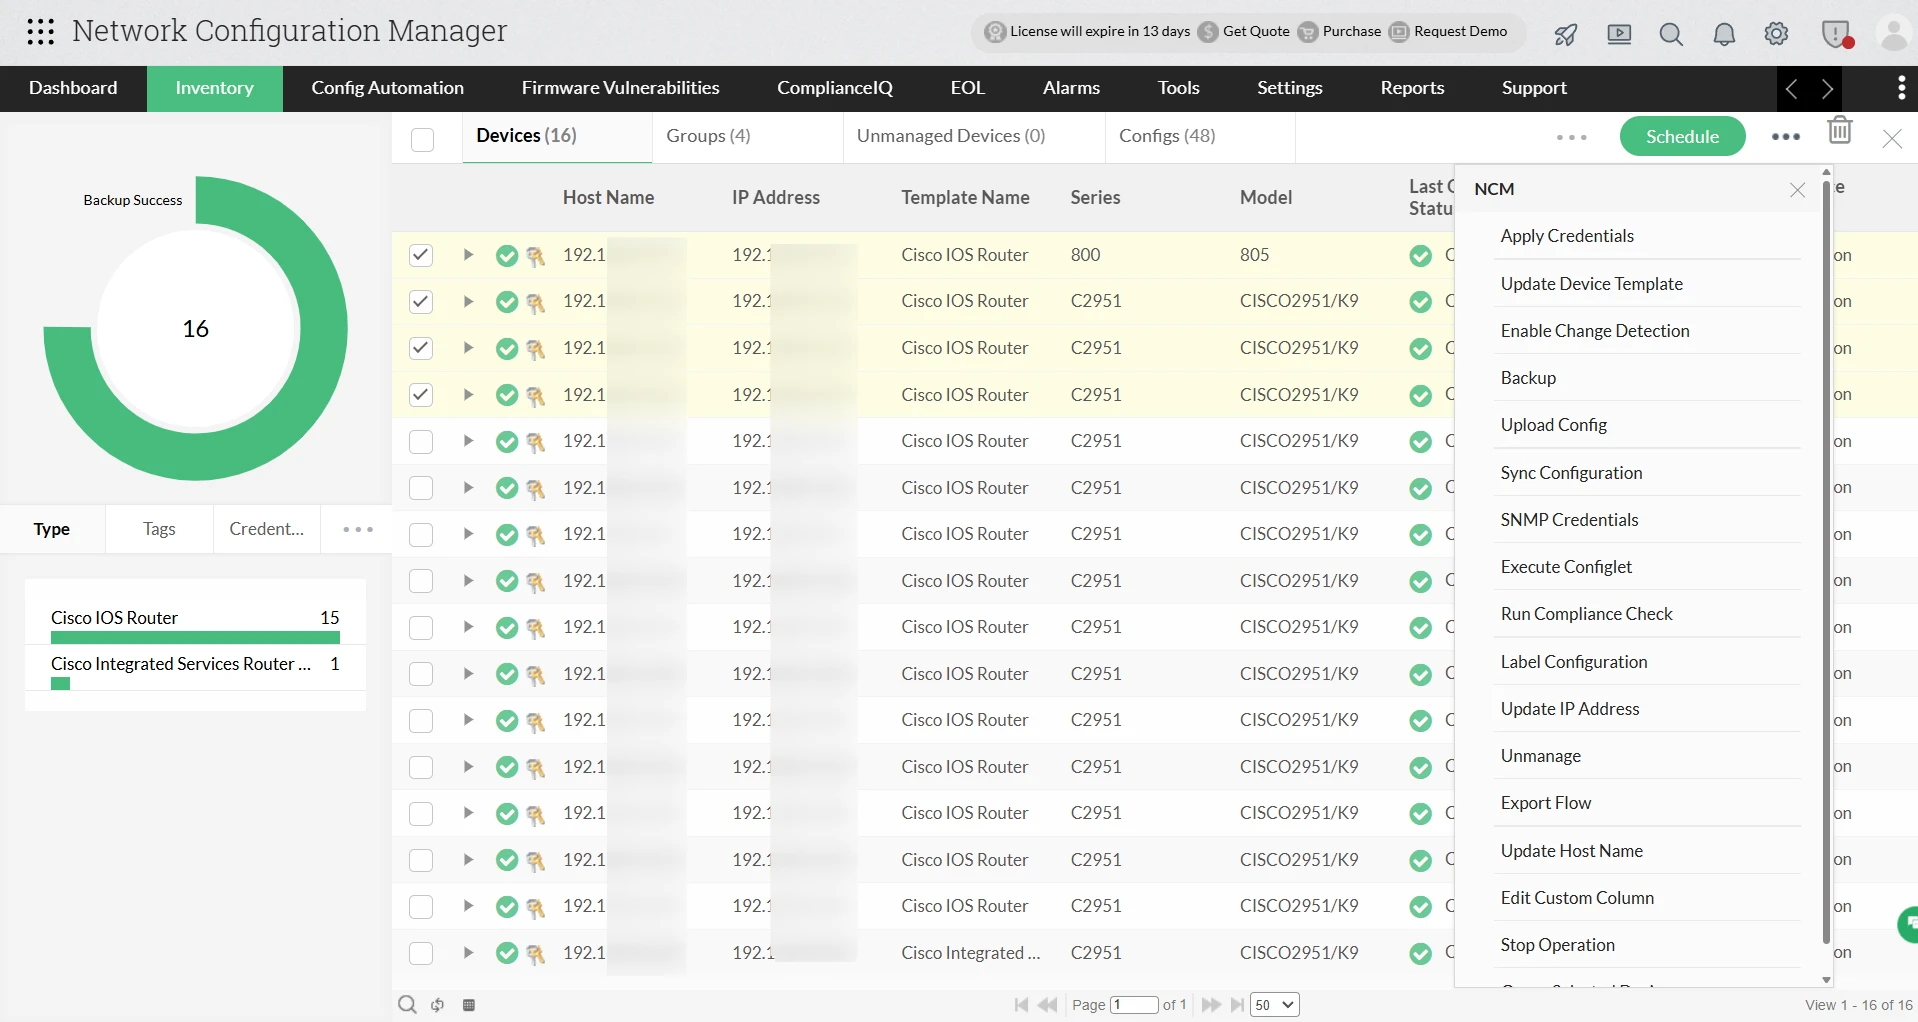Open the settings gear icon
1918x1022 pixels.
(x=1777, y=33)
